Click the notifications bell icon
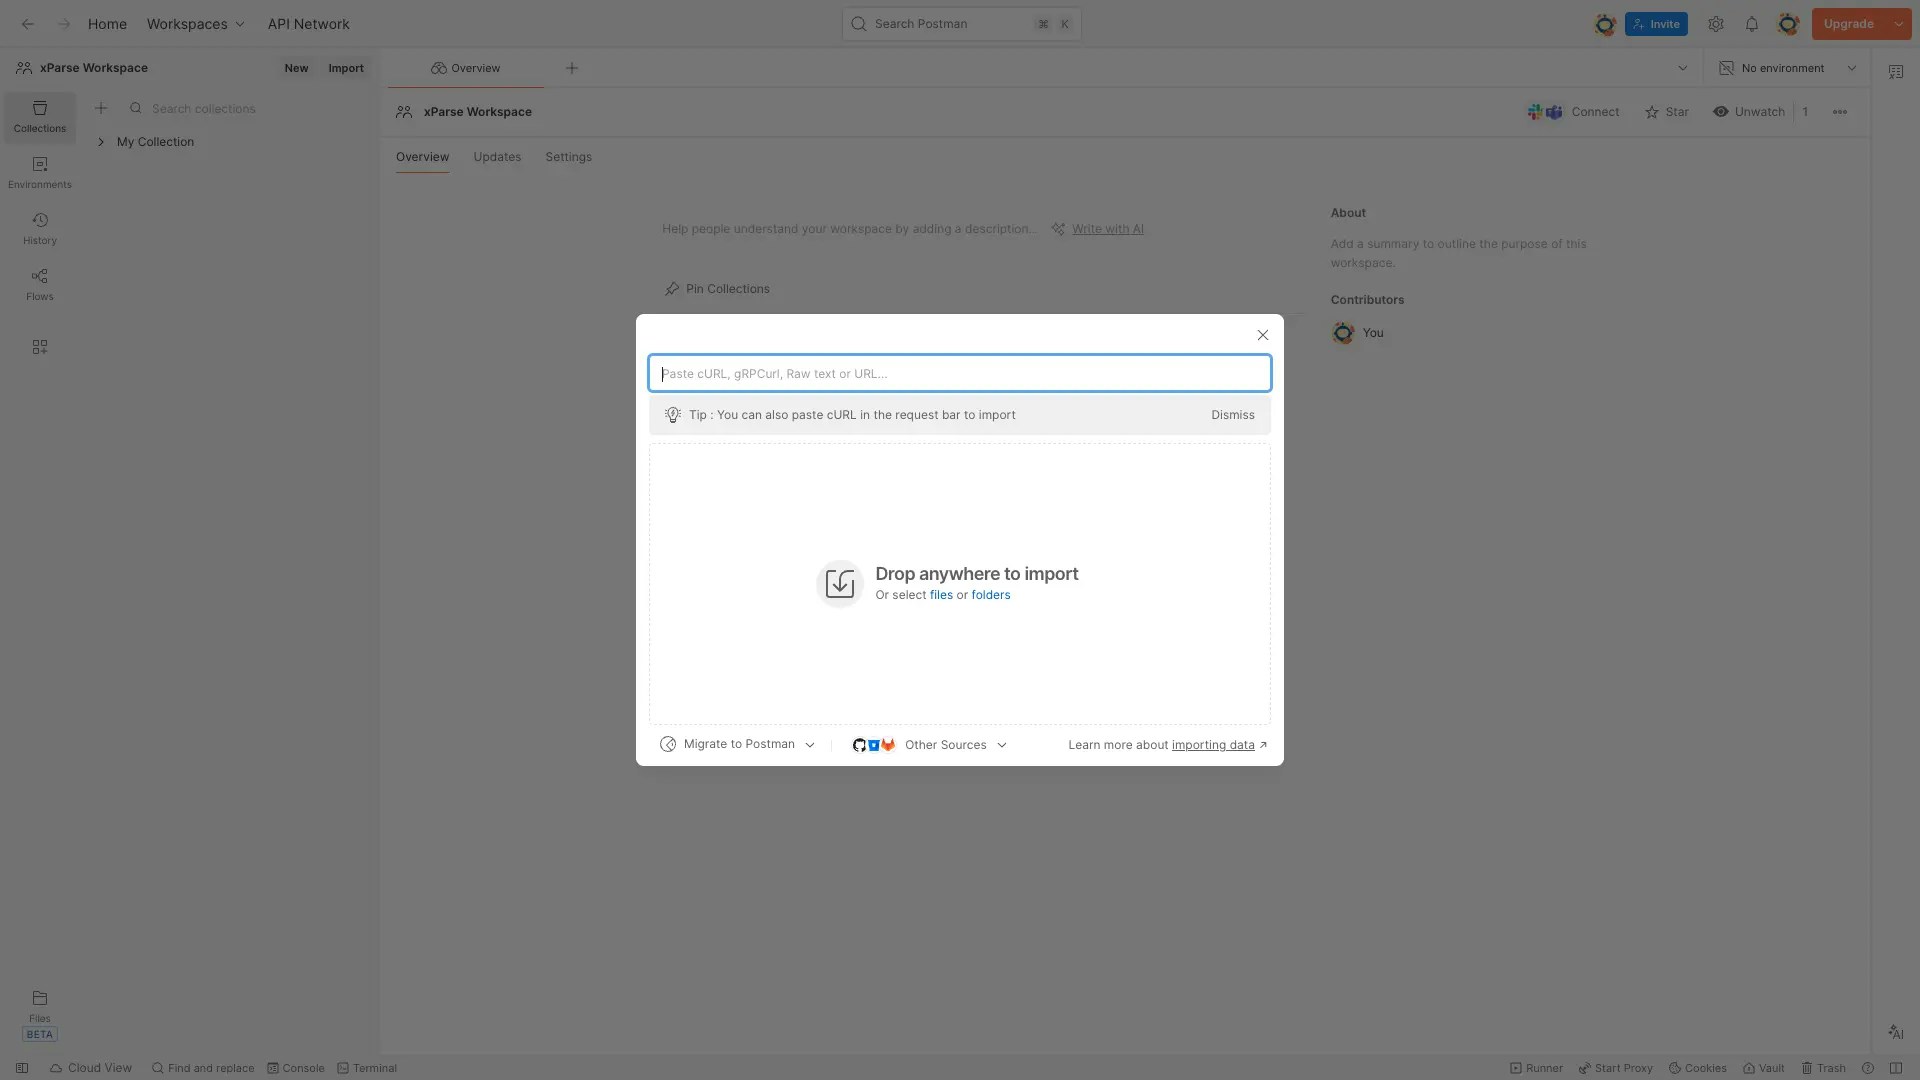Image resolution: width=1920 pixels, height=1080 pixels. tap(1751, 24)
